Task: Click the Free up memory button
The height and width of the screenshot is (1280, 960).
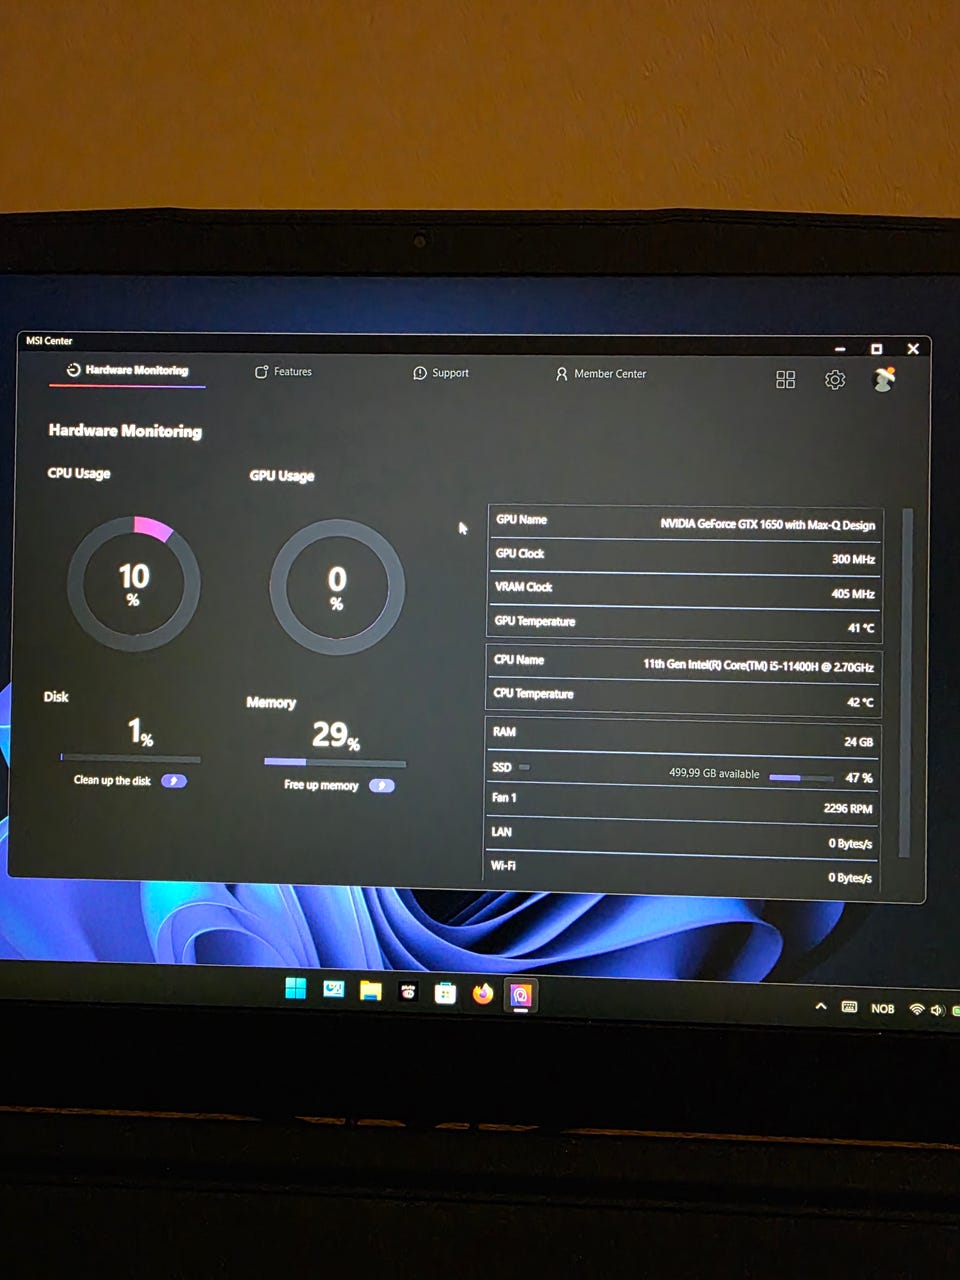Action: [x=382, y=786]
